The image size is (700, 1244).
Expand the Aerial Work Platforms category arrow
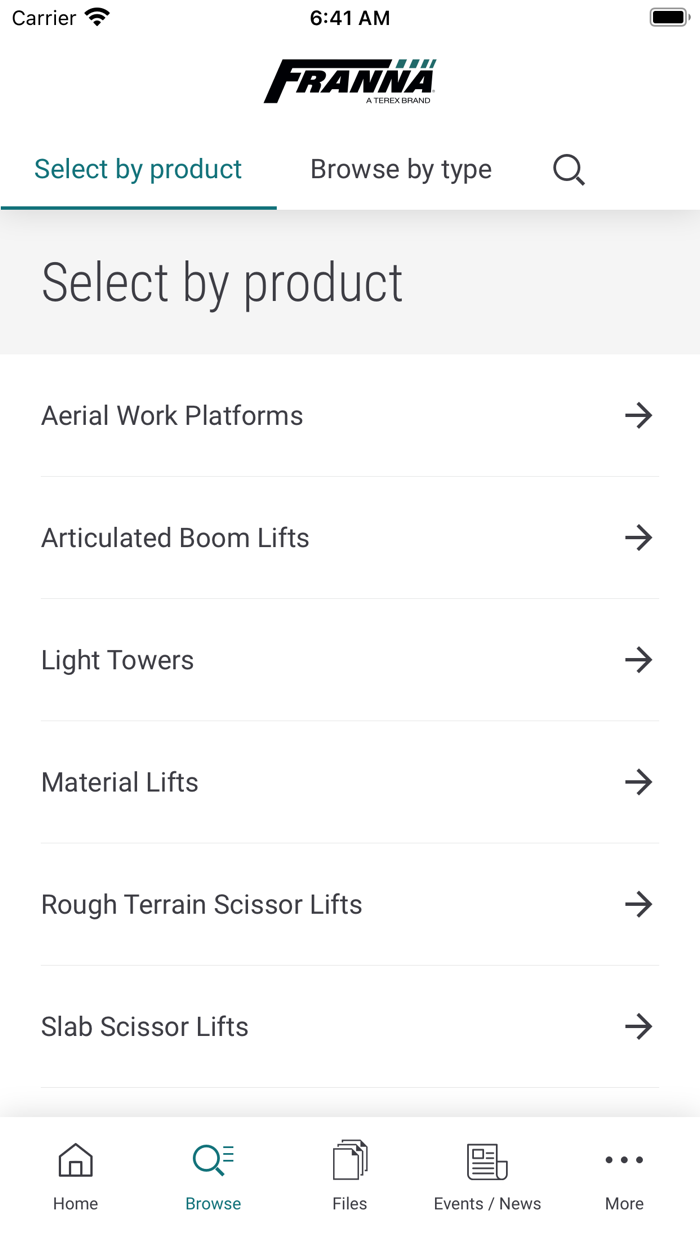639,416
